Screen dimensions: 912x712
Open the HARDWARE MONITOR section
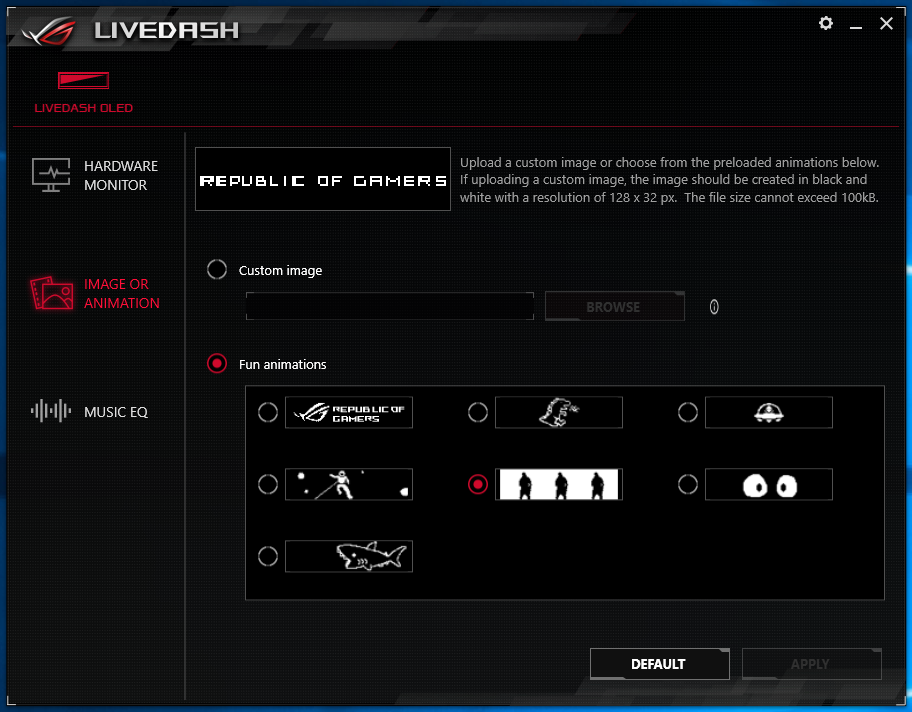point(120,175)
